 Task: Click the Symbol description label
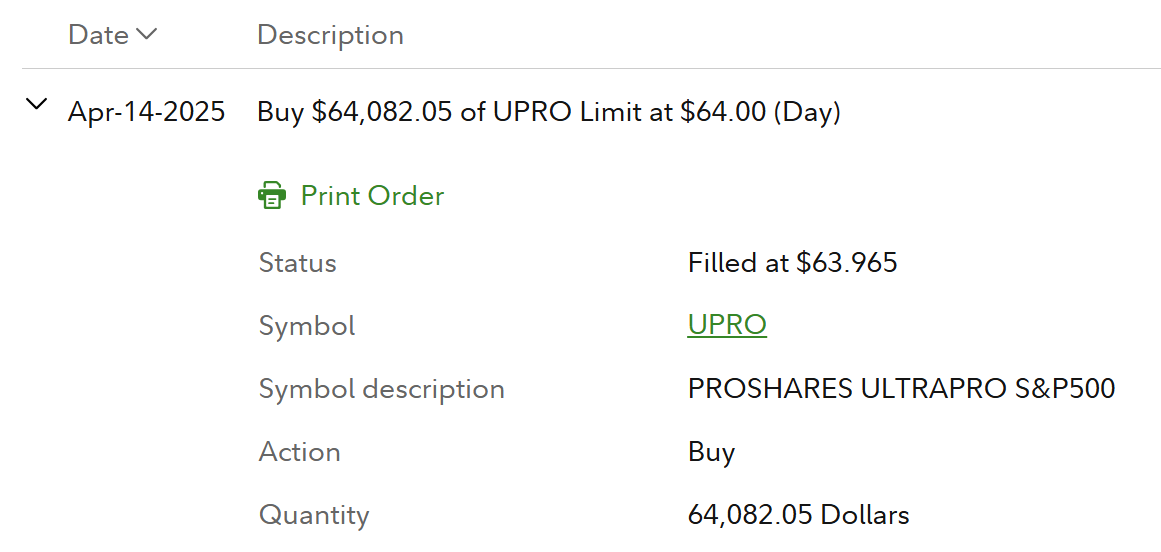tap(381, 389)
